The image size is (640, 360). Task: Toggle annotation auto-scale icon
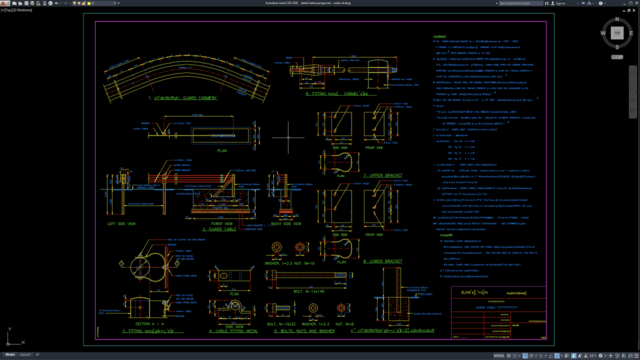(x=579, y=356)
